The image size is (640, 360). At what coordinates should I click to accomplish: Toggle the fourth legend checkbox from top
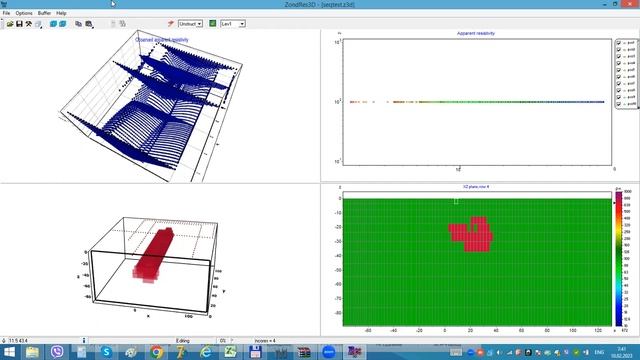pos(619,63)
